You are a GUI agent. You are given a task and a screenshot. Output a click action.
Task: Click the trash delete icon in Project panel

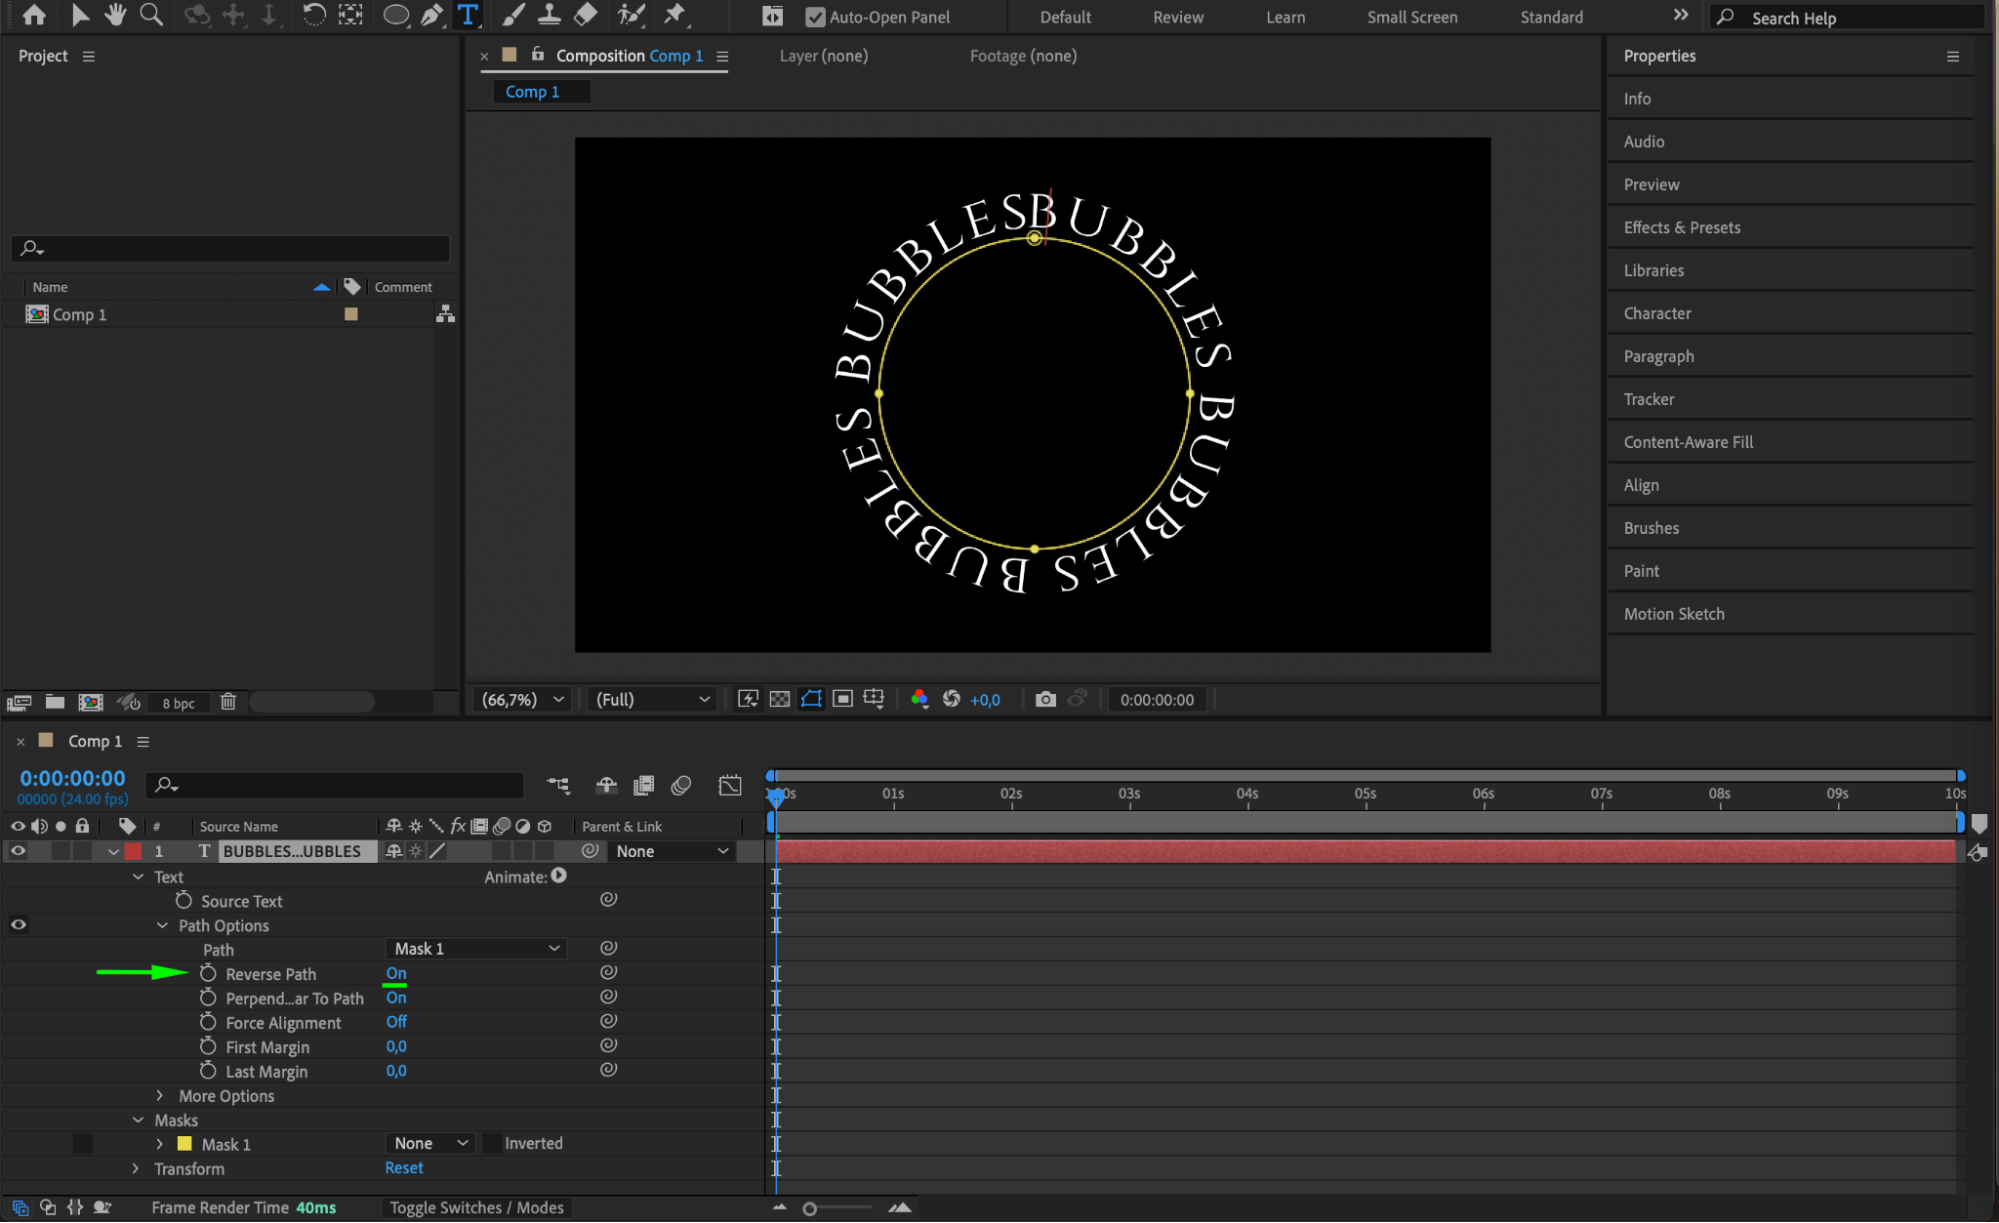click(228, 702)
